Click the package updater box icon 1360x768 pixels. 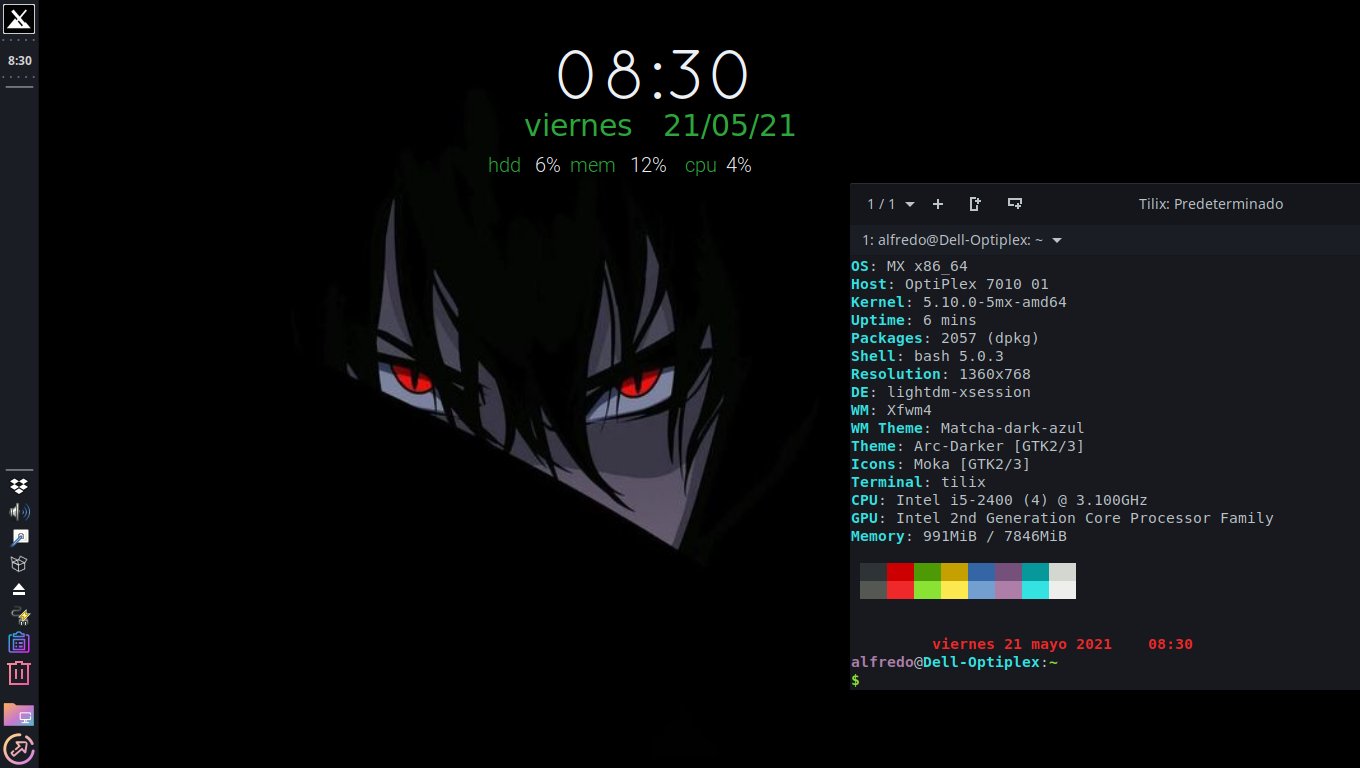[19, 564]
